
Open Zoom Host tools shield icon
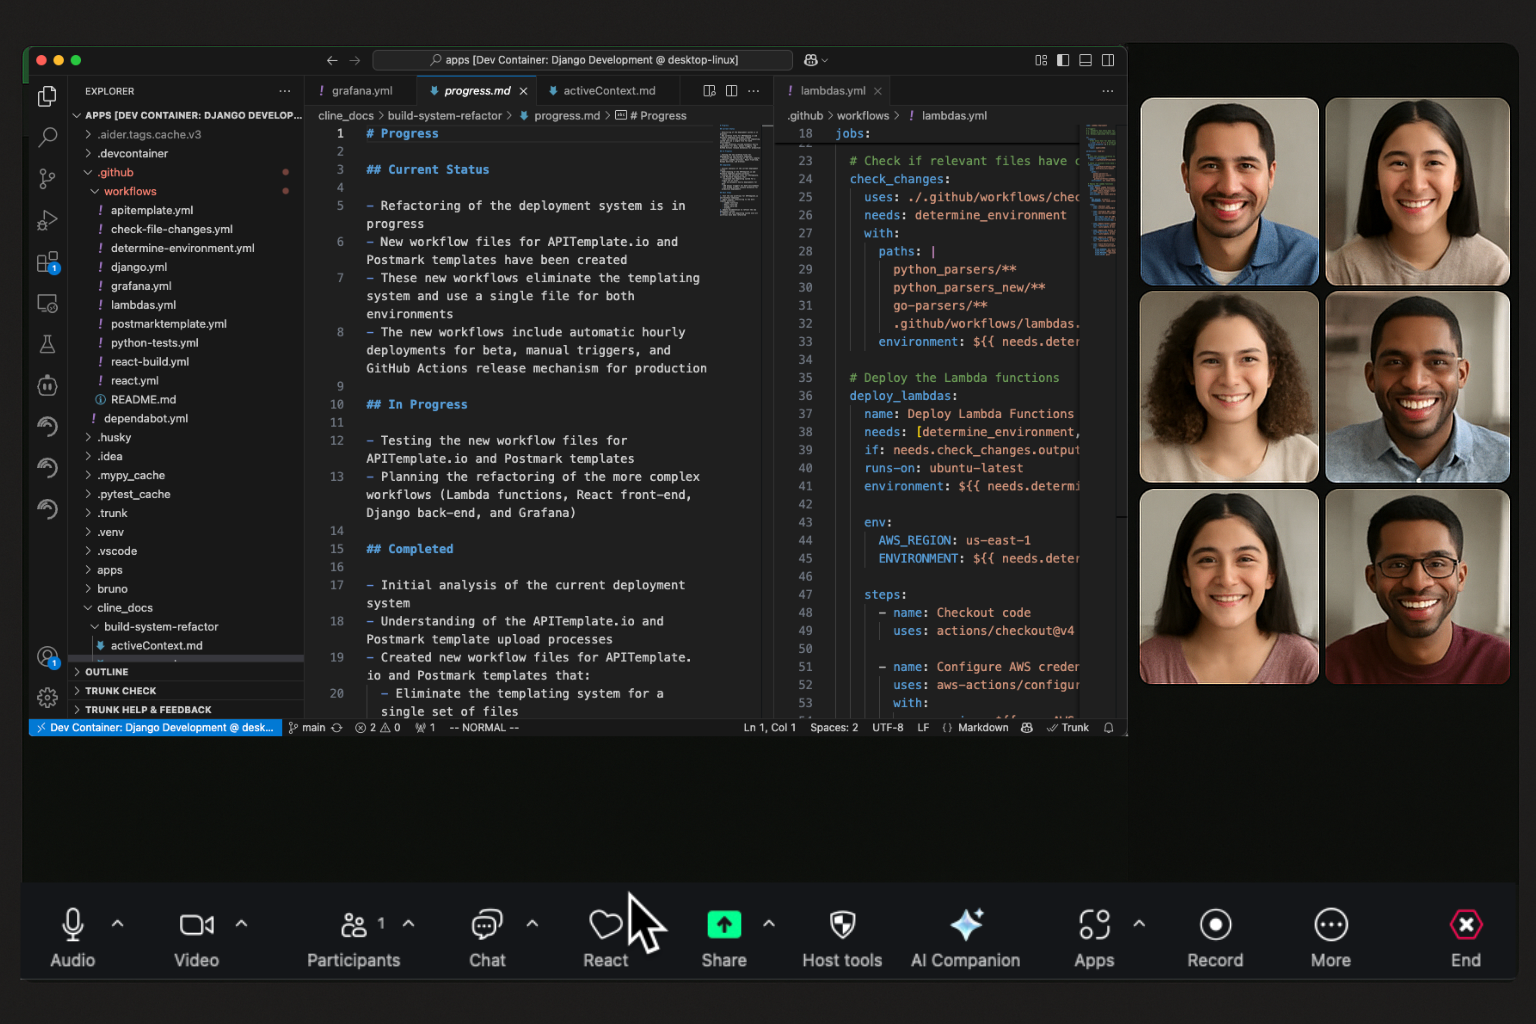pos(842,925)
